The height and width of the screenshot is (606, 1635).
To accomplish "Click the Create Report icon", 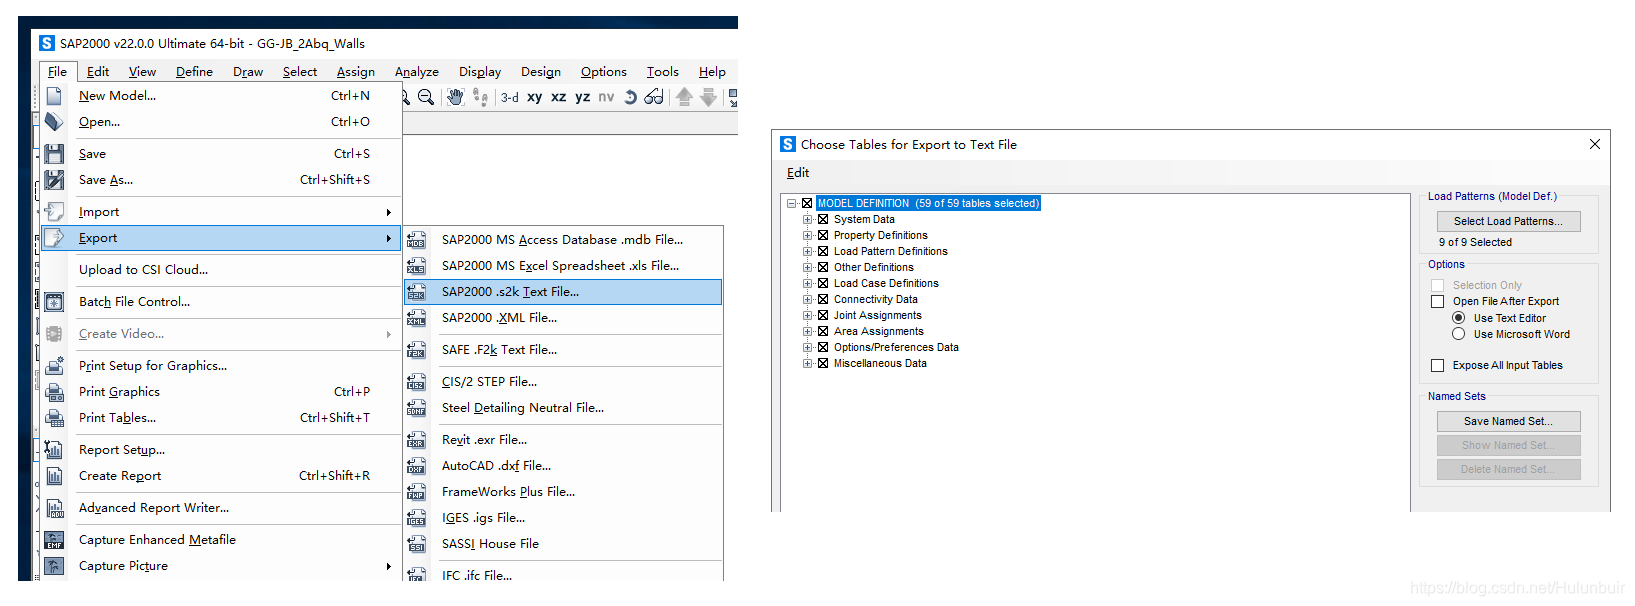I will point(54,476).
